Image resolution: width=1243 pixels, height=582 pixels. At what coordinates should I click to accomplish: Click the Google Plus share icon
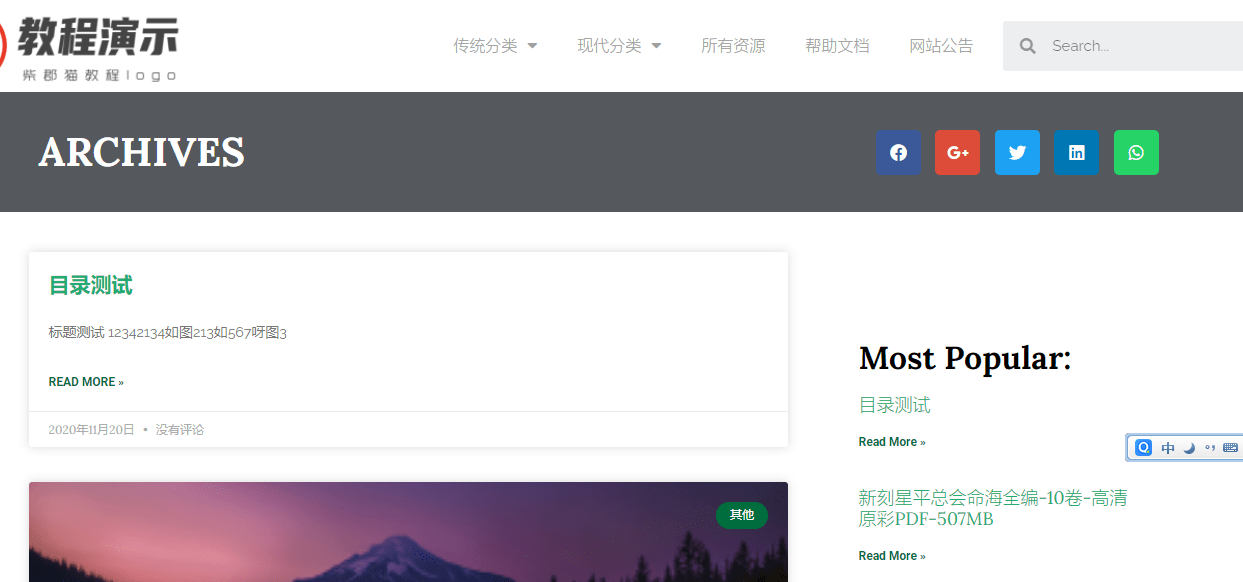click(x=957, y=152)
